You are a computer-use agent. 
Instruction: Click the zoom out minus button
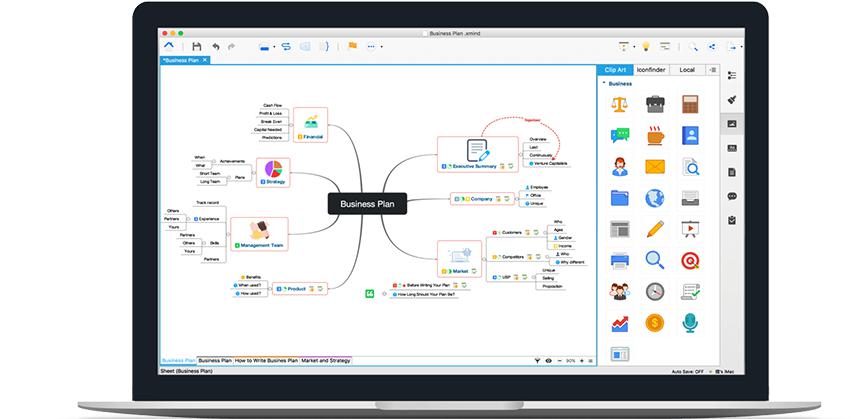click(559, 360)
